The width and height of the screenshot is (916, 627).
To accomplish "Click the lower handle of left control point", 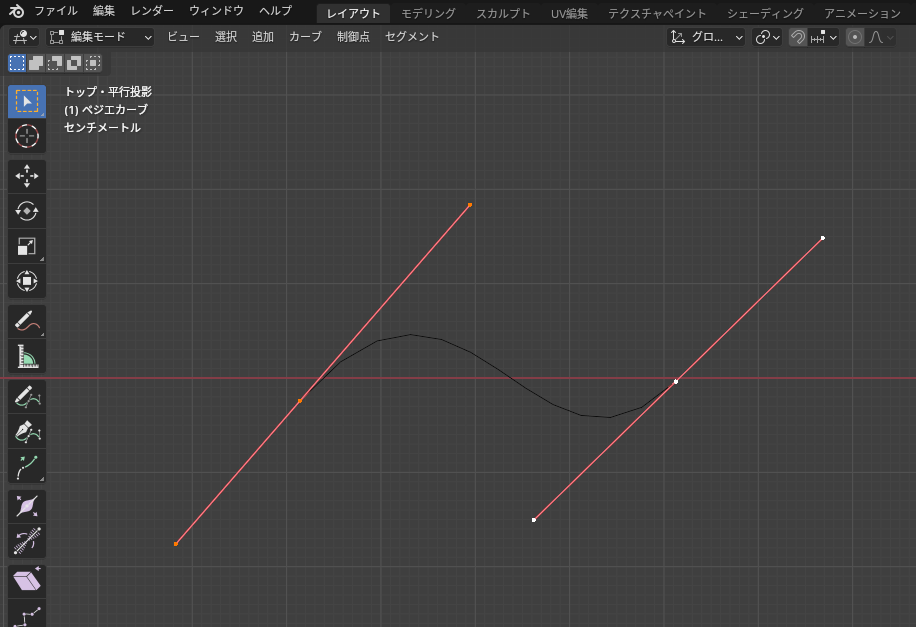I will click(x=176, y=544).
